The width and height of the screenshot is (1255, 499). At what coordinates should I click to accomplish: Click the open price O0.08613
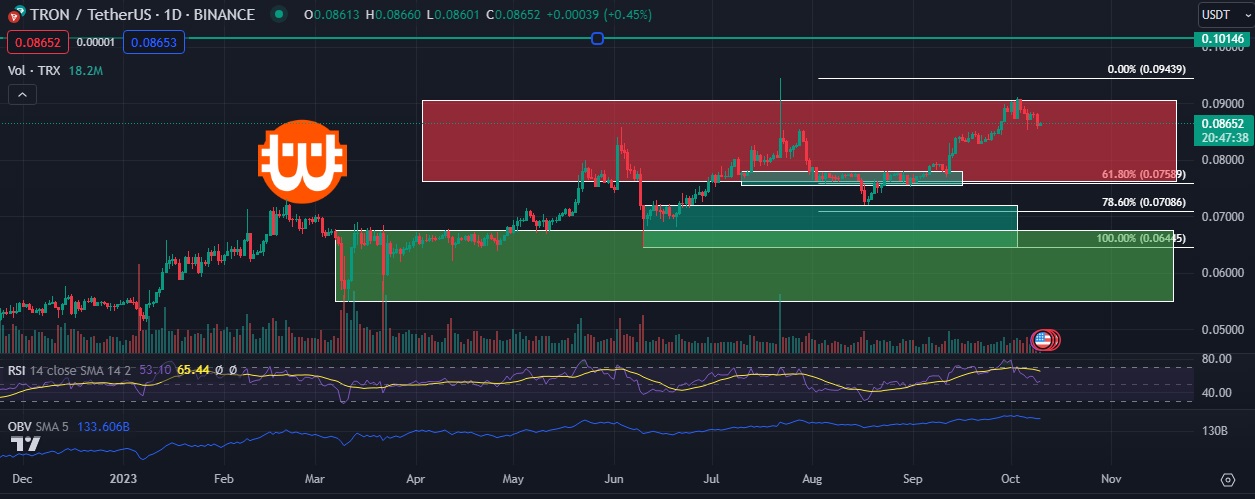(331, 15)
